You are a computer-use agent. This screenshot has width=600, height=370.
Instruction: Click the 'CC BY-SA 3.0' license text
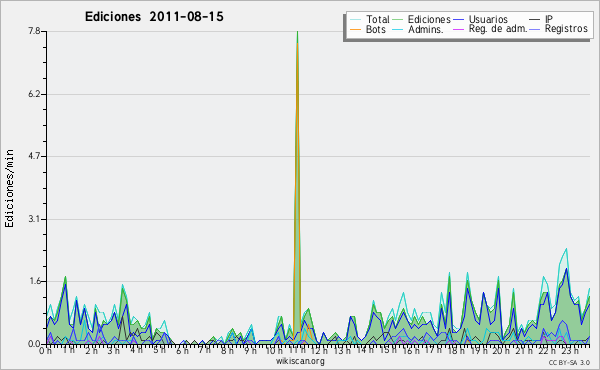click(569, 362)
